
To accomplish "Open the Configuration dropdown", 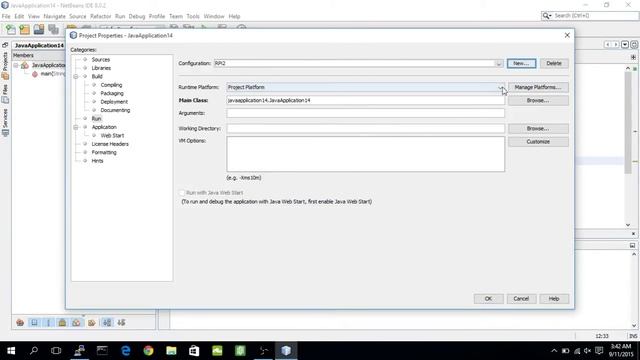I will (498, 64).
